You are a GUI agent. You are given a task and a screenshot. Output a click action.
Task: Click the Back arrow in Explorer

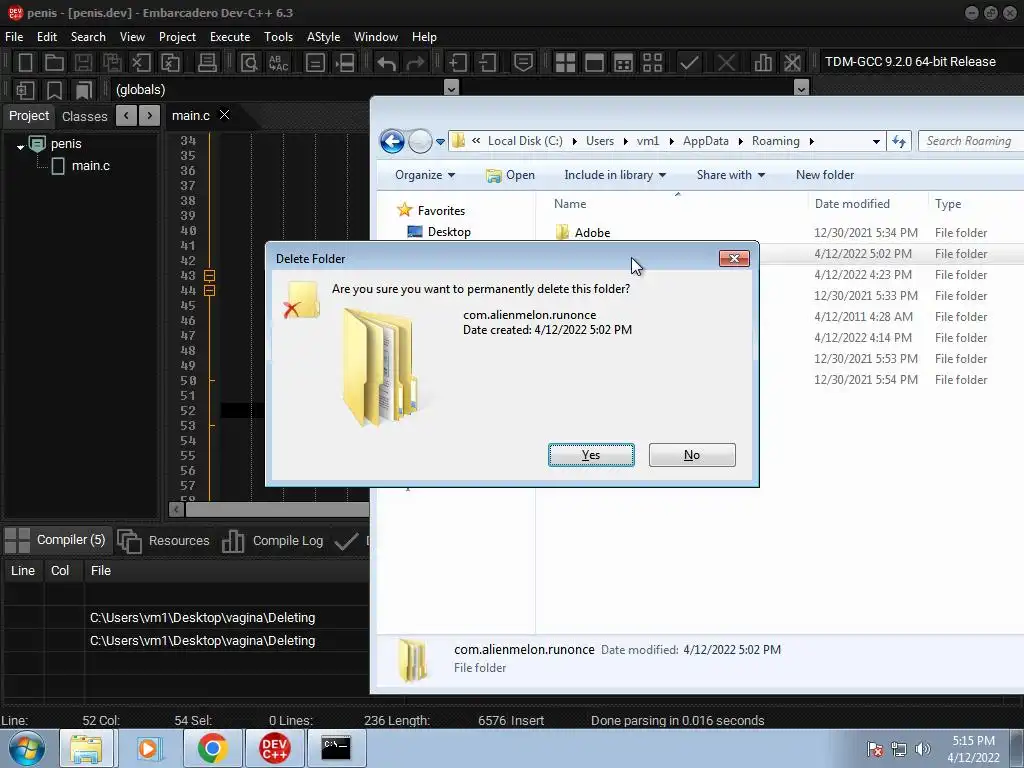(x=392, y=141)
